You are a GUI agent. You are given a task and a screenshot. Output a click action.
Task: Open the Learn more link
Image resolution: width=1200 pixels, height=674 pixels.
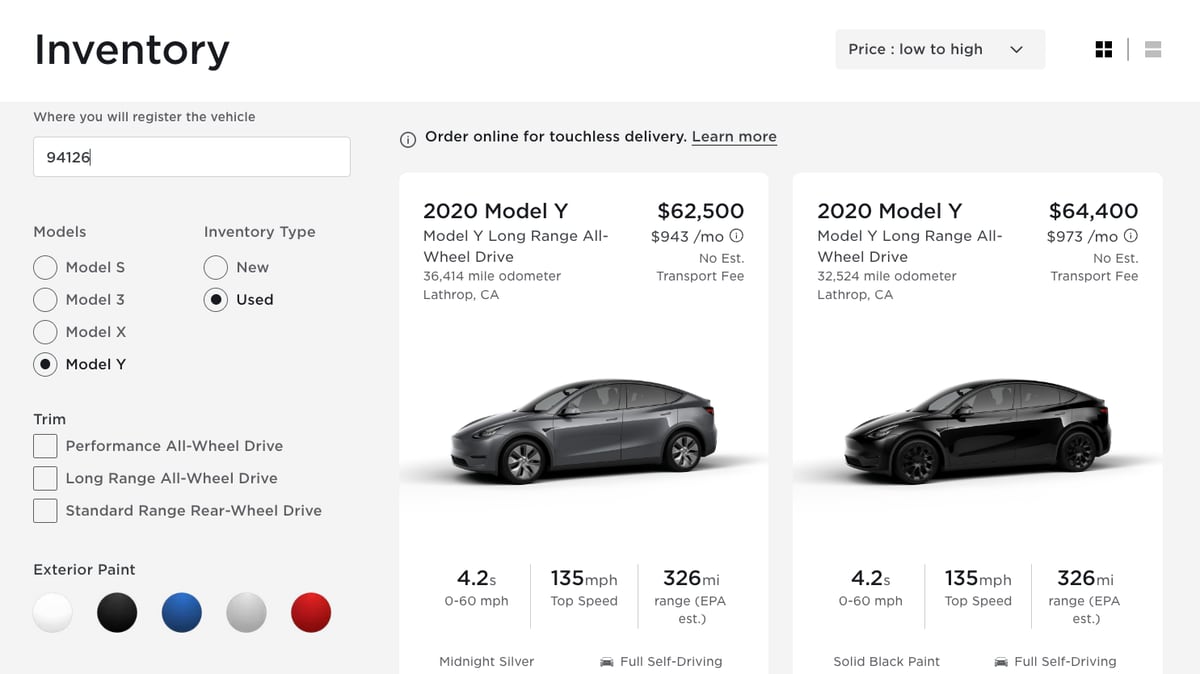coord(734,136)
